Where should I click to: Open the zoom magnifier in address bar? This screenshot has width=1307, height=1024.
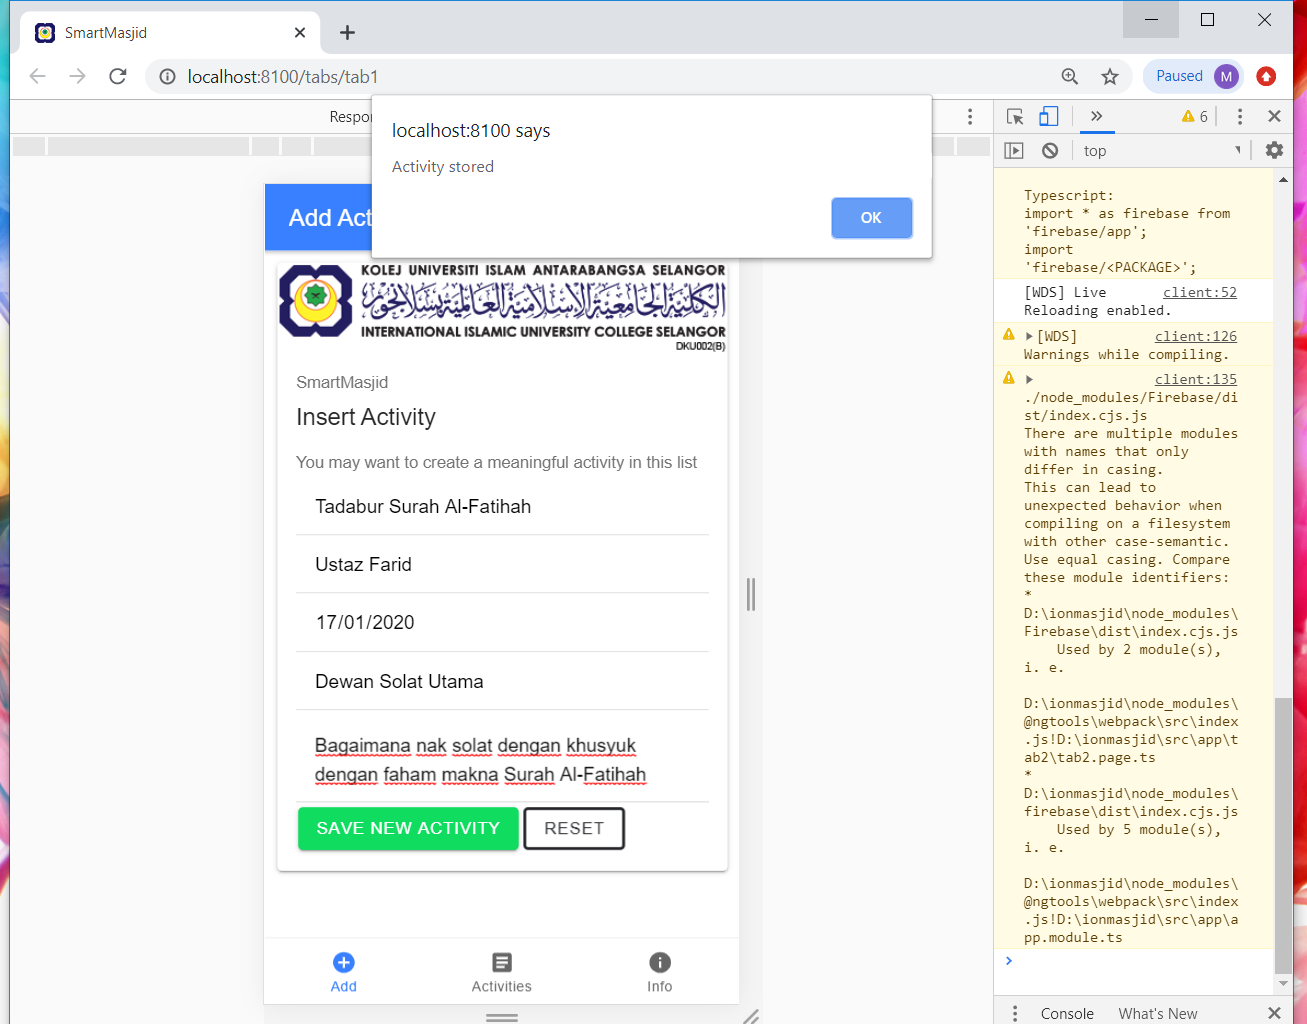click(1069, 76)
